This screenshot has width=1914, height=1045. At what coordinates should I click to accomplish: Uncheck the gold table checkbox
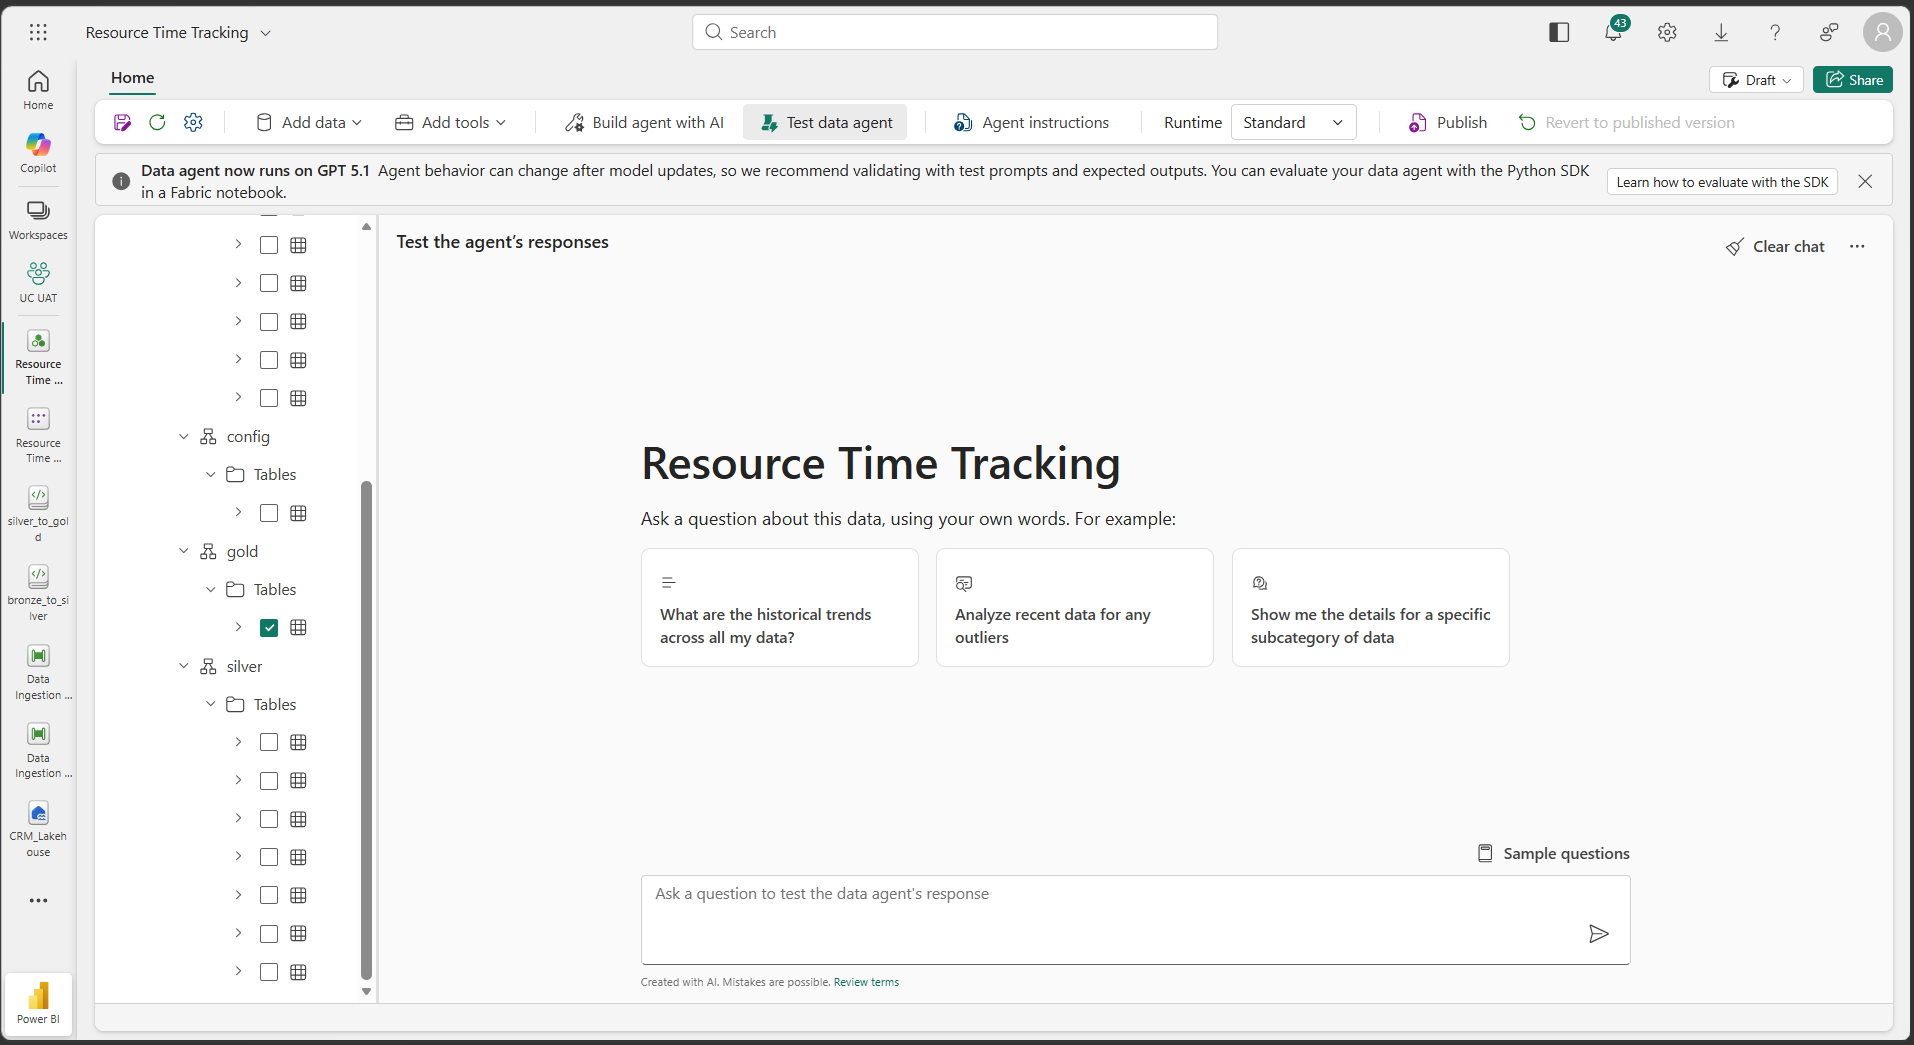click(269, 627)
